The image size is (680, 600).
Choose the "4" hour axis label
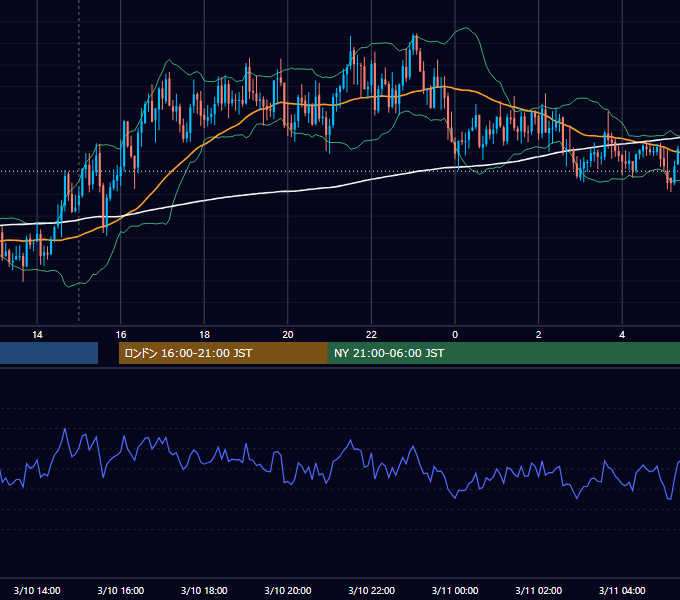(622, 335)
